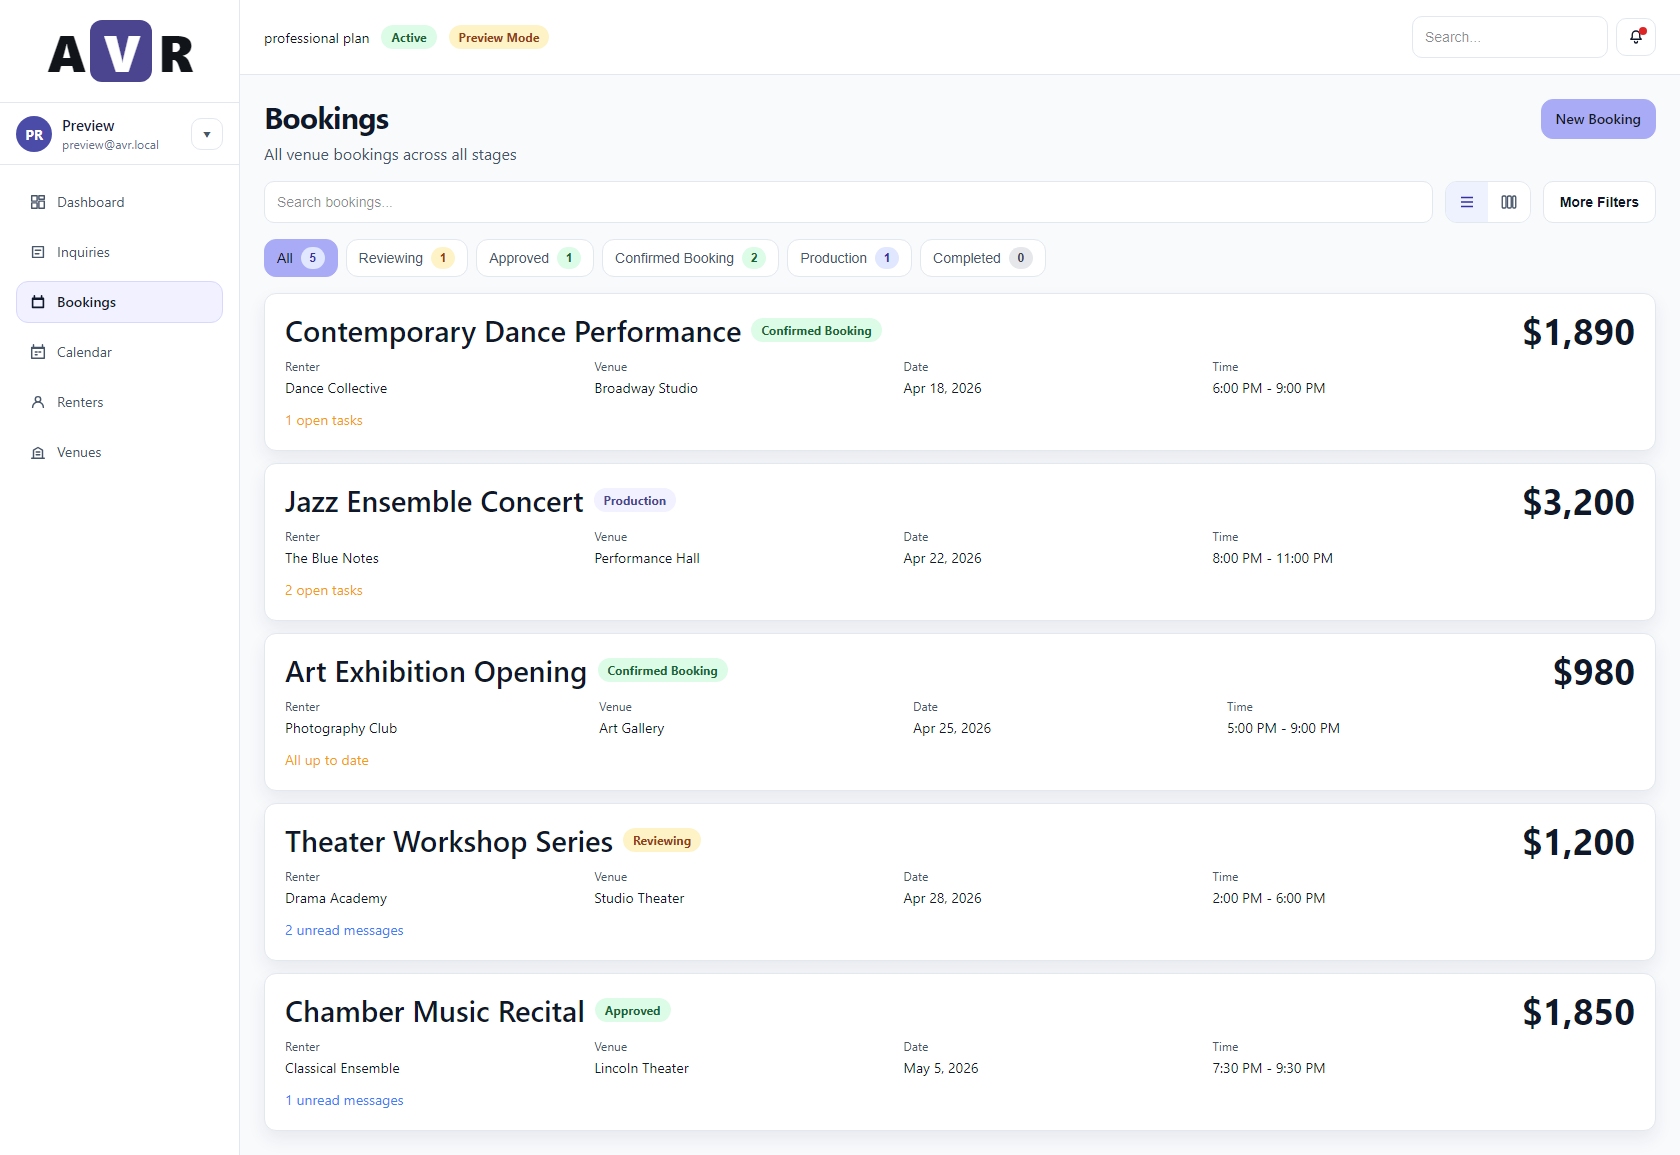The width and height of the screenshot is (1680, 1155).
Task: Expand the Preview account menu
Action: [x=207, y=133]
